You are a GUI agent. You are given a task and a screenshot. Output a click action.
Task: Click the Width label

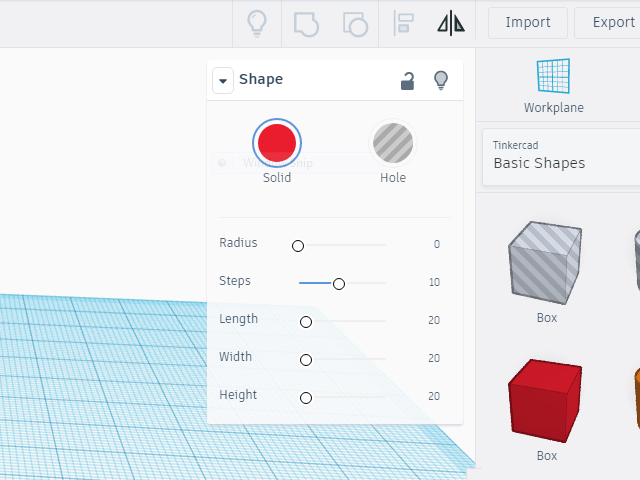236,357
